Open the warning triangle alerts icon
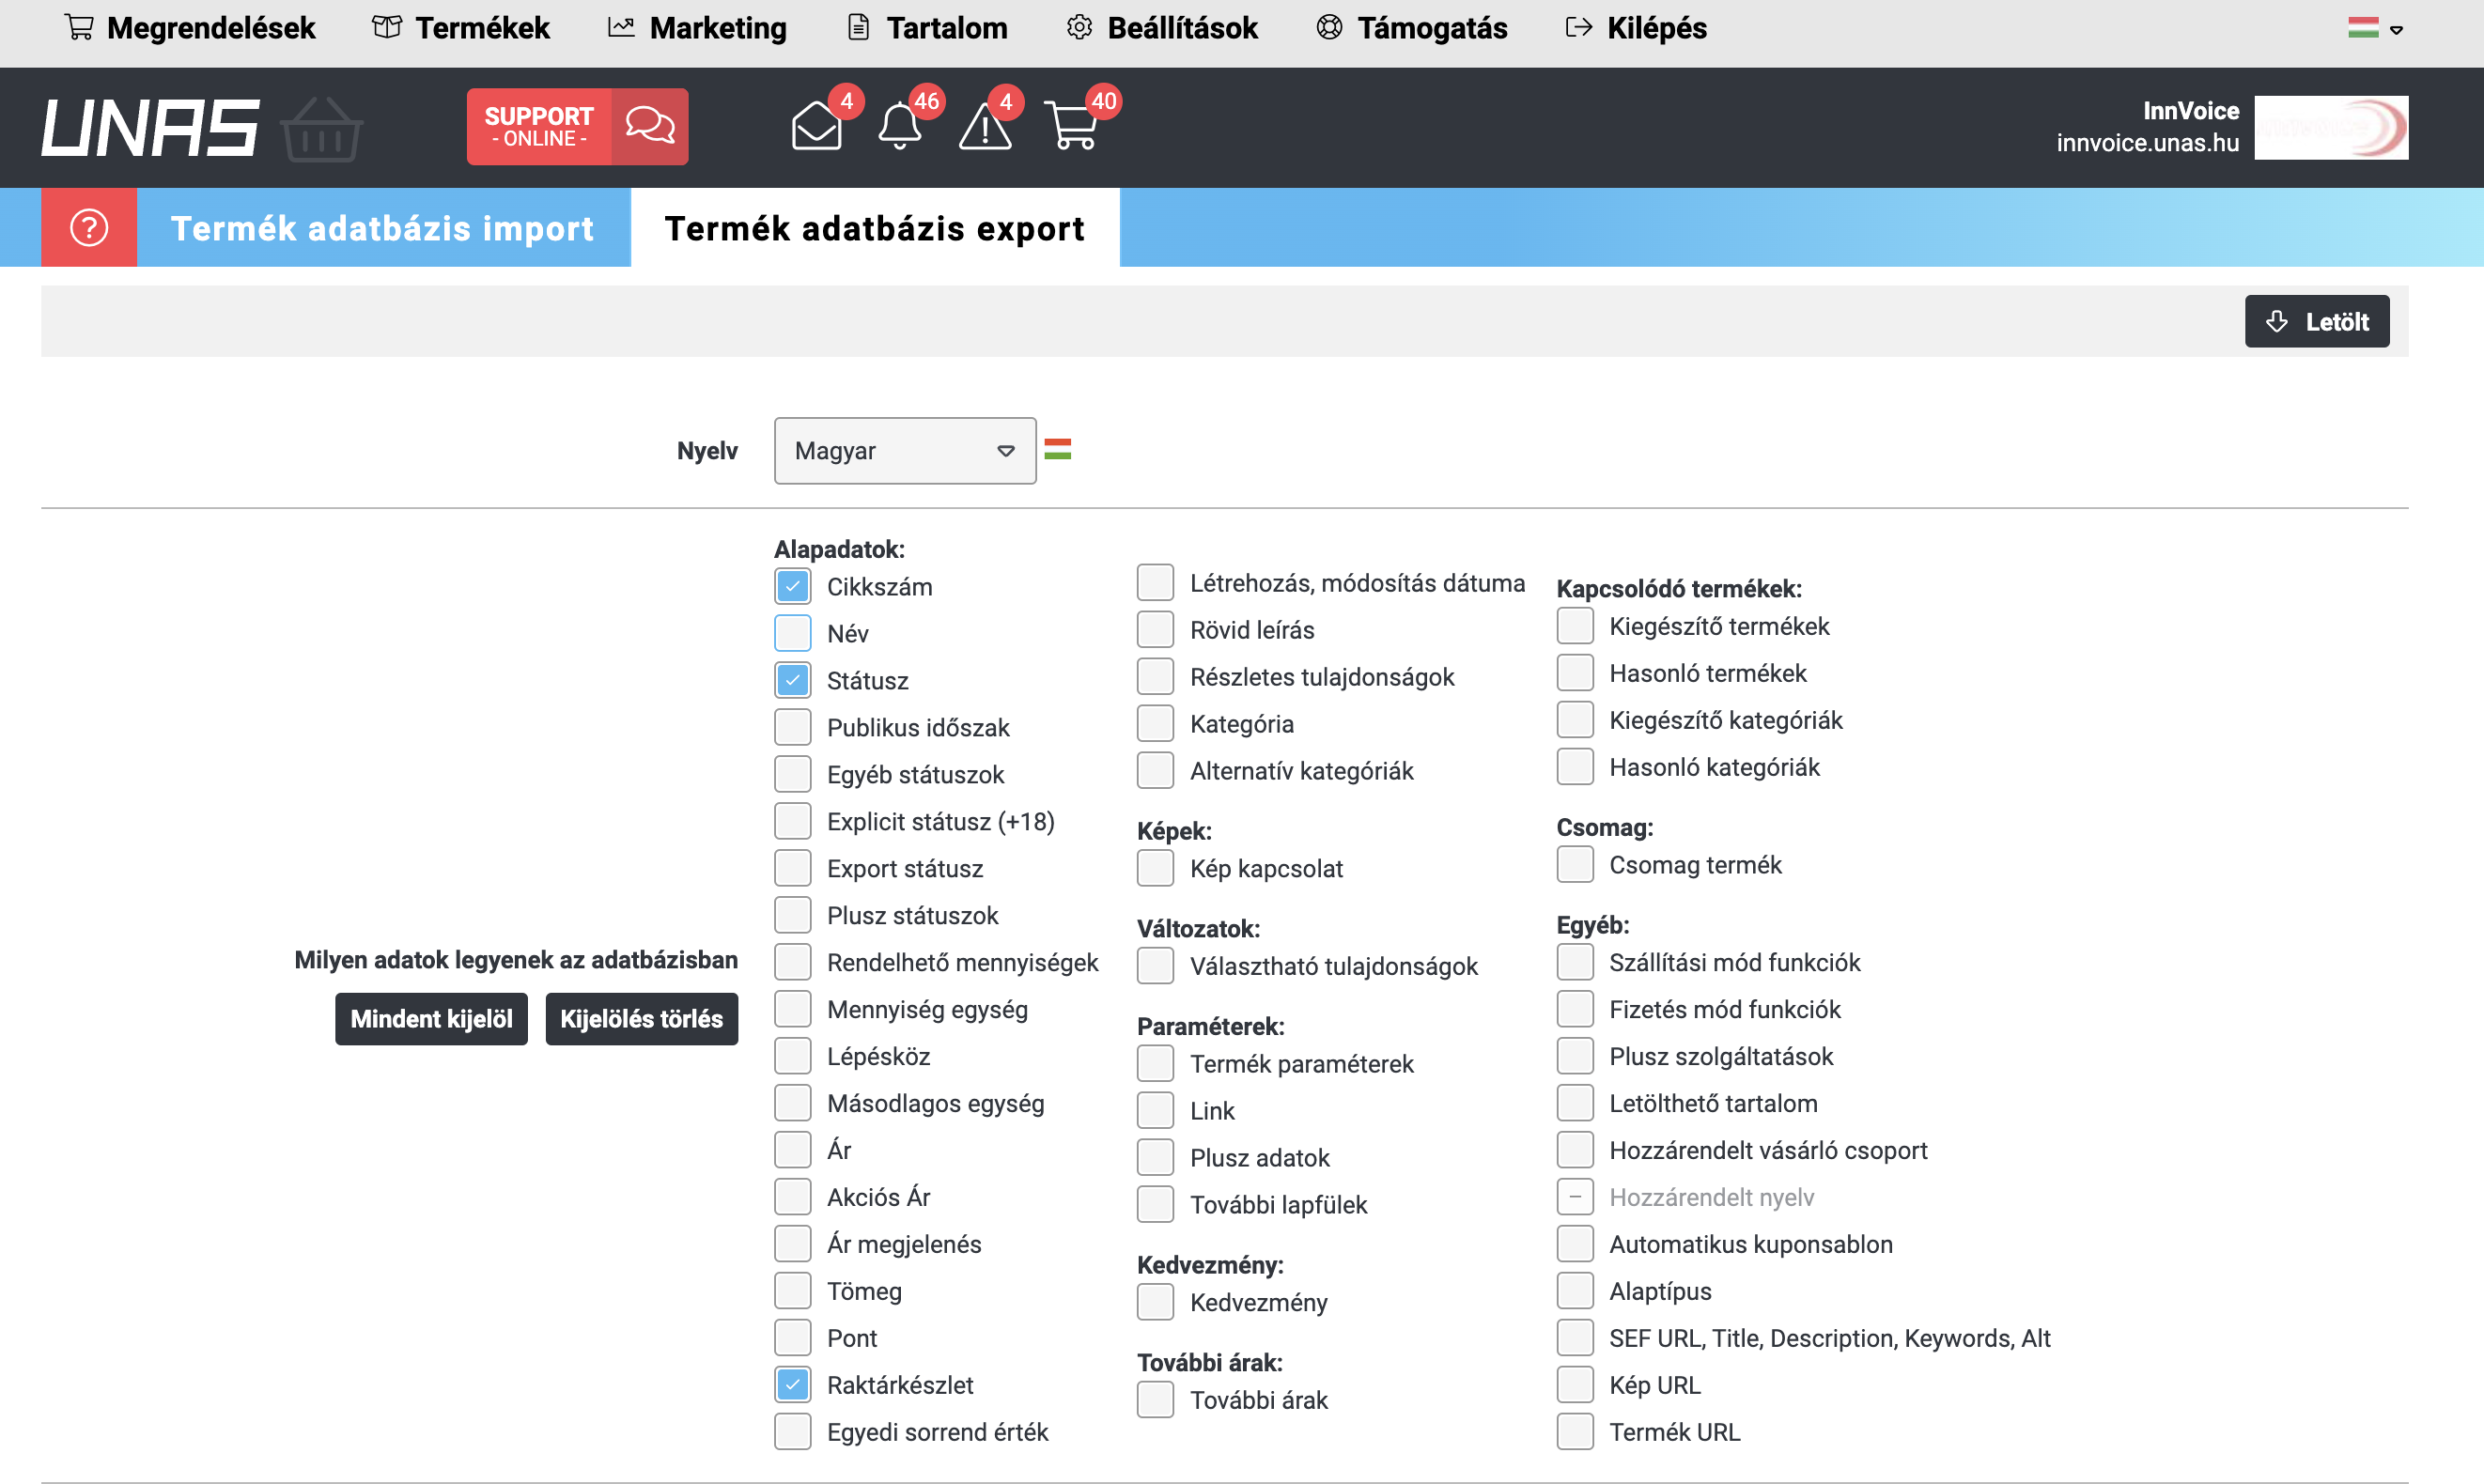This screenshot has width=2484, height=1484. [x=985, y=127]
